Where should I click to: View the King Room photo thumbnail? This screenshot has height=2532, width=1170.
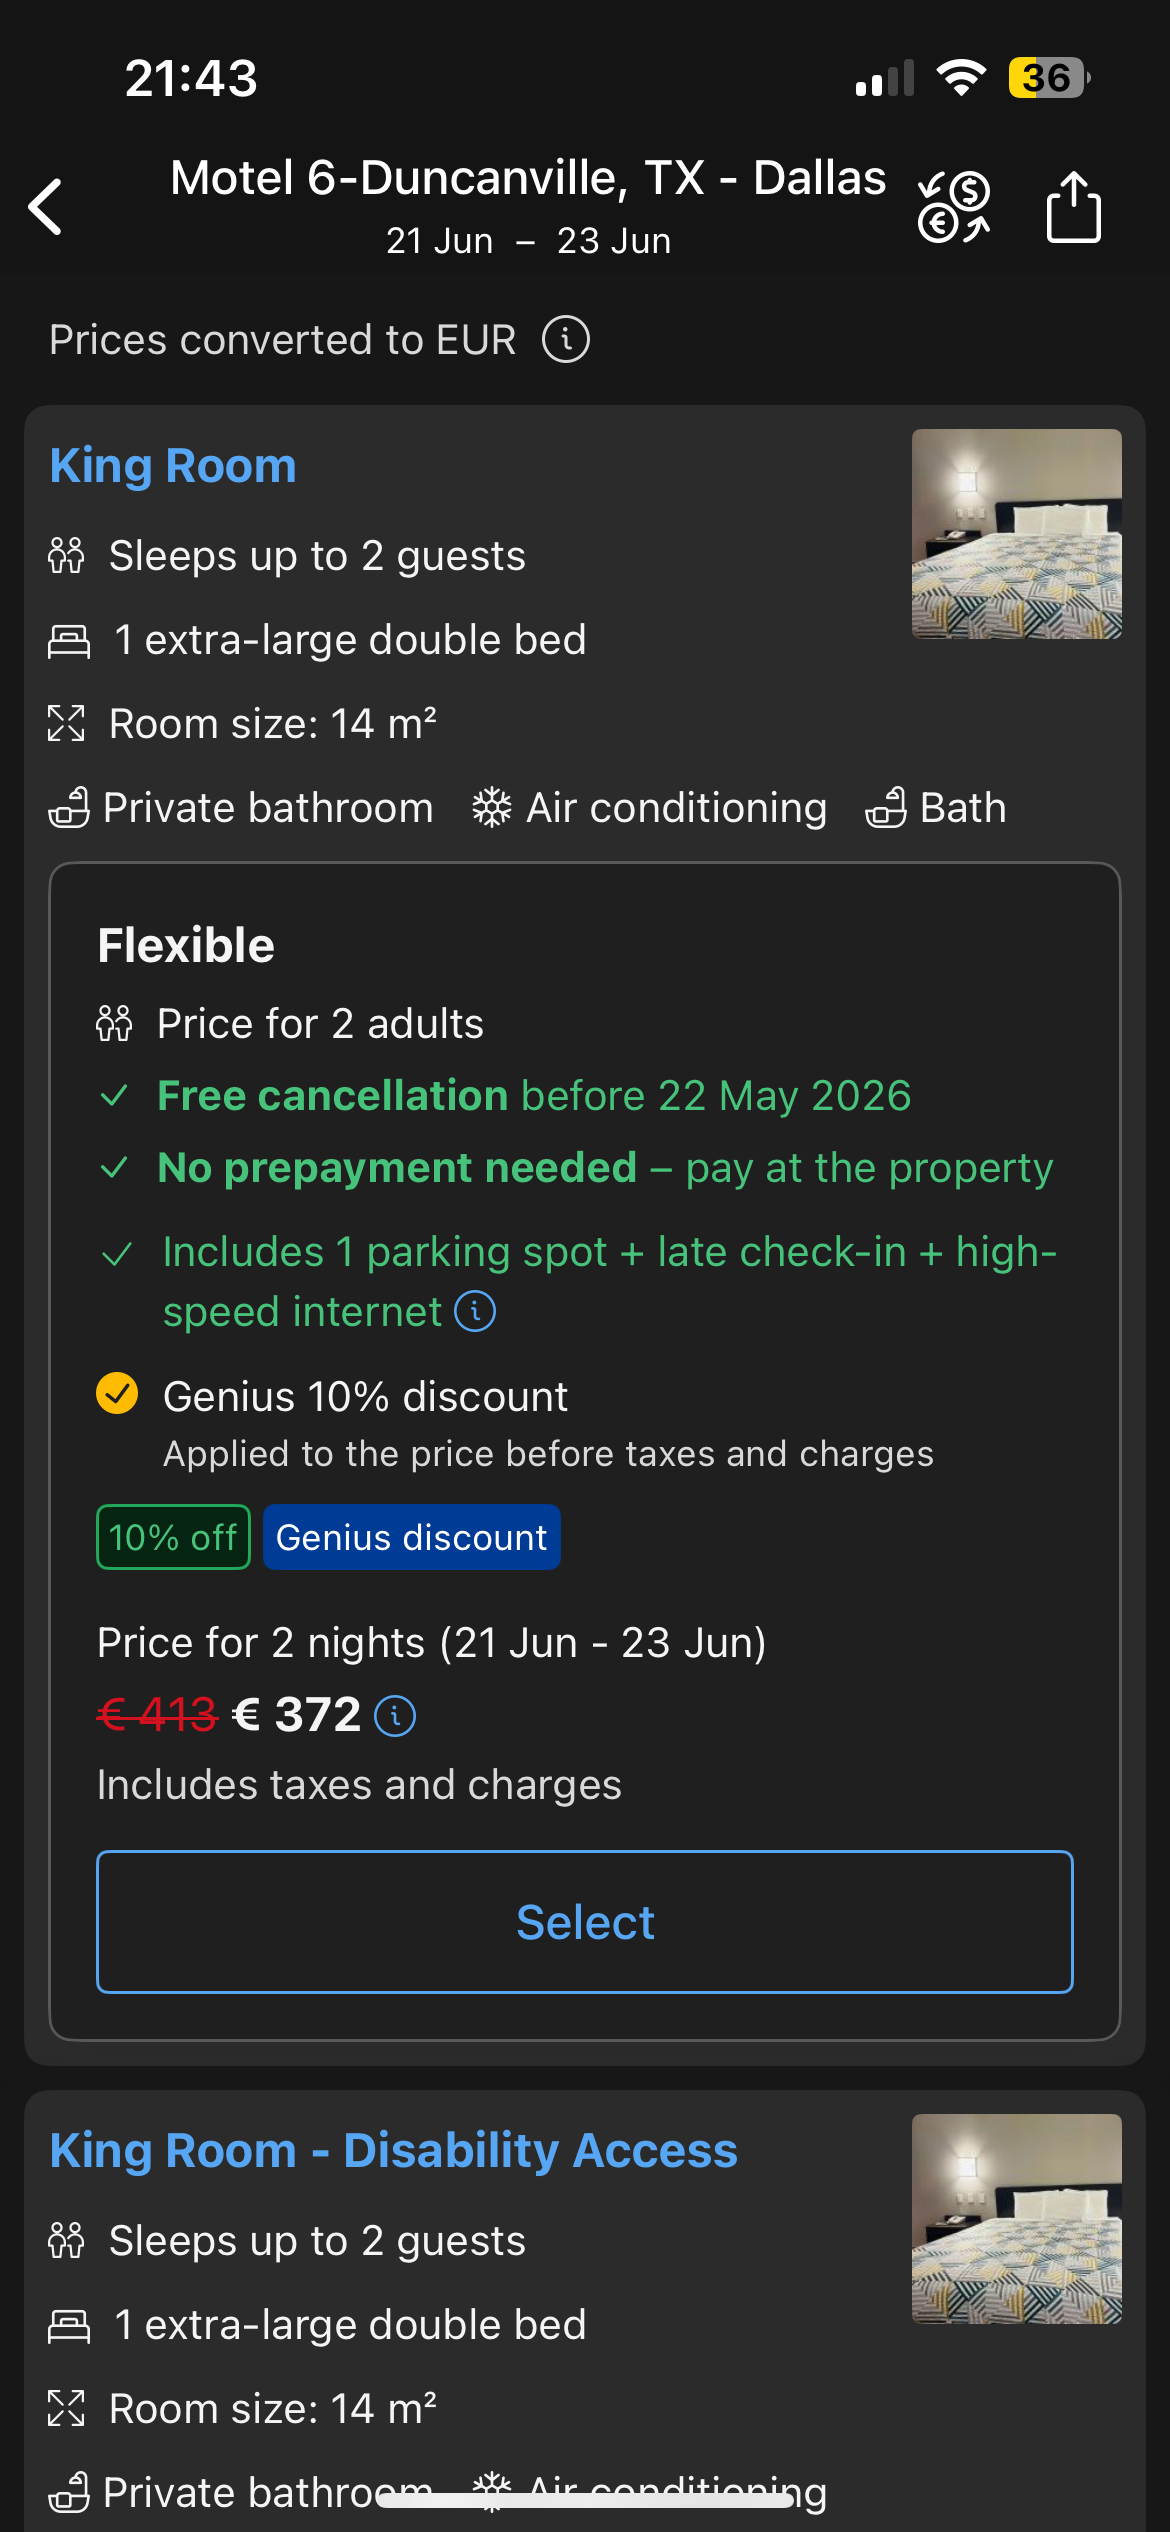point(1016,534)
